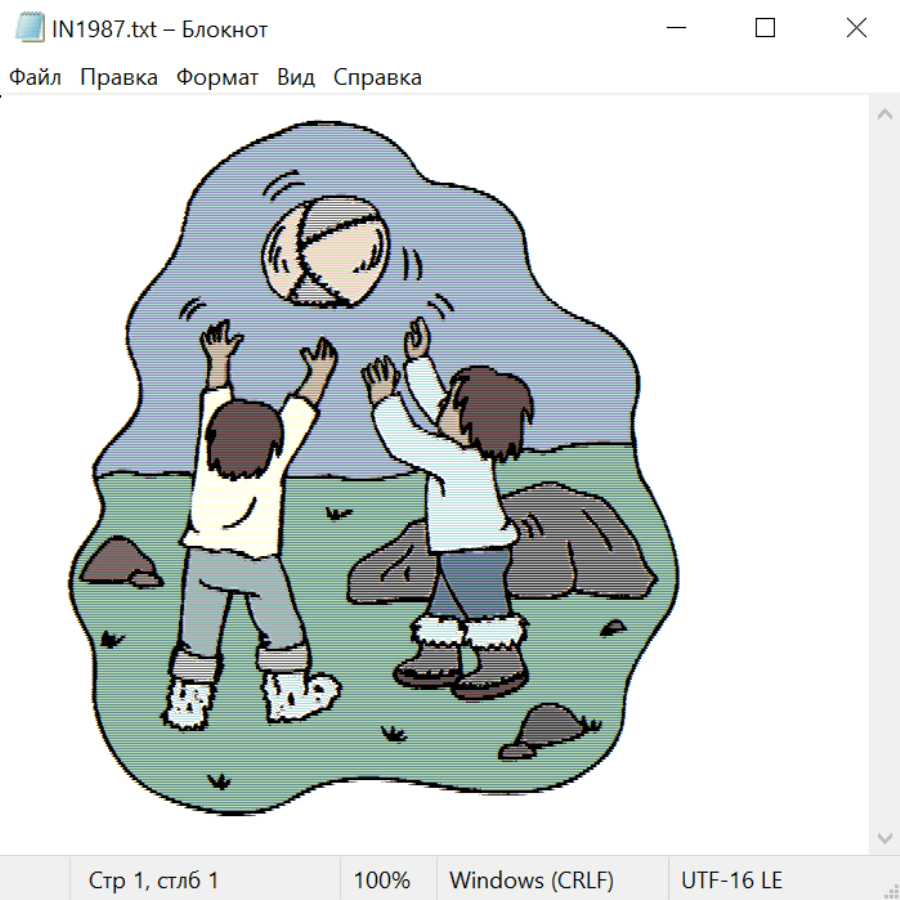Viewport: 900px width, 900px height.
Task: Open the Вид menu
Action: 295,77
